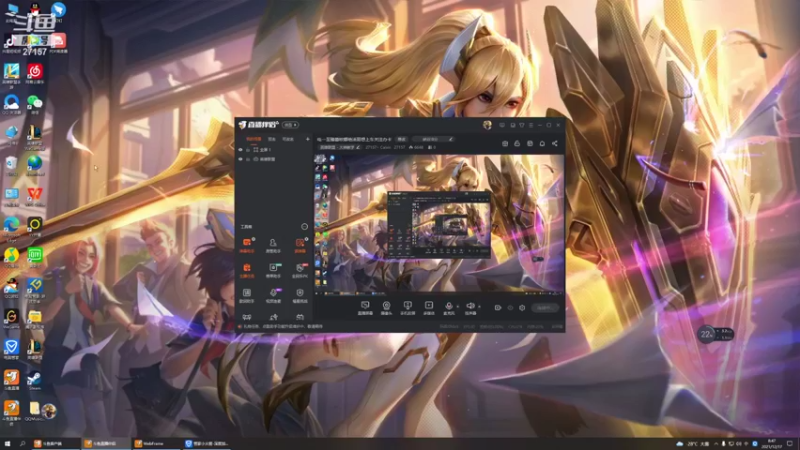Click the floating 22 performance widget
This screenshot has height=450, width=800.
(715, 334)
